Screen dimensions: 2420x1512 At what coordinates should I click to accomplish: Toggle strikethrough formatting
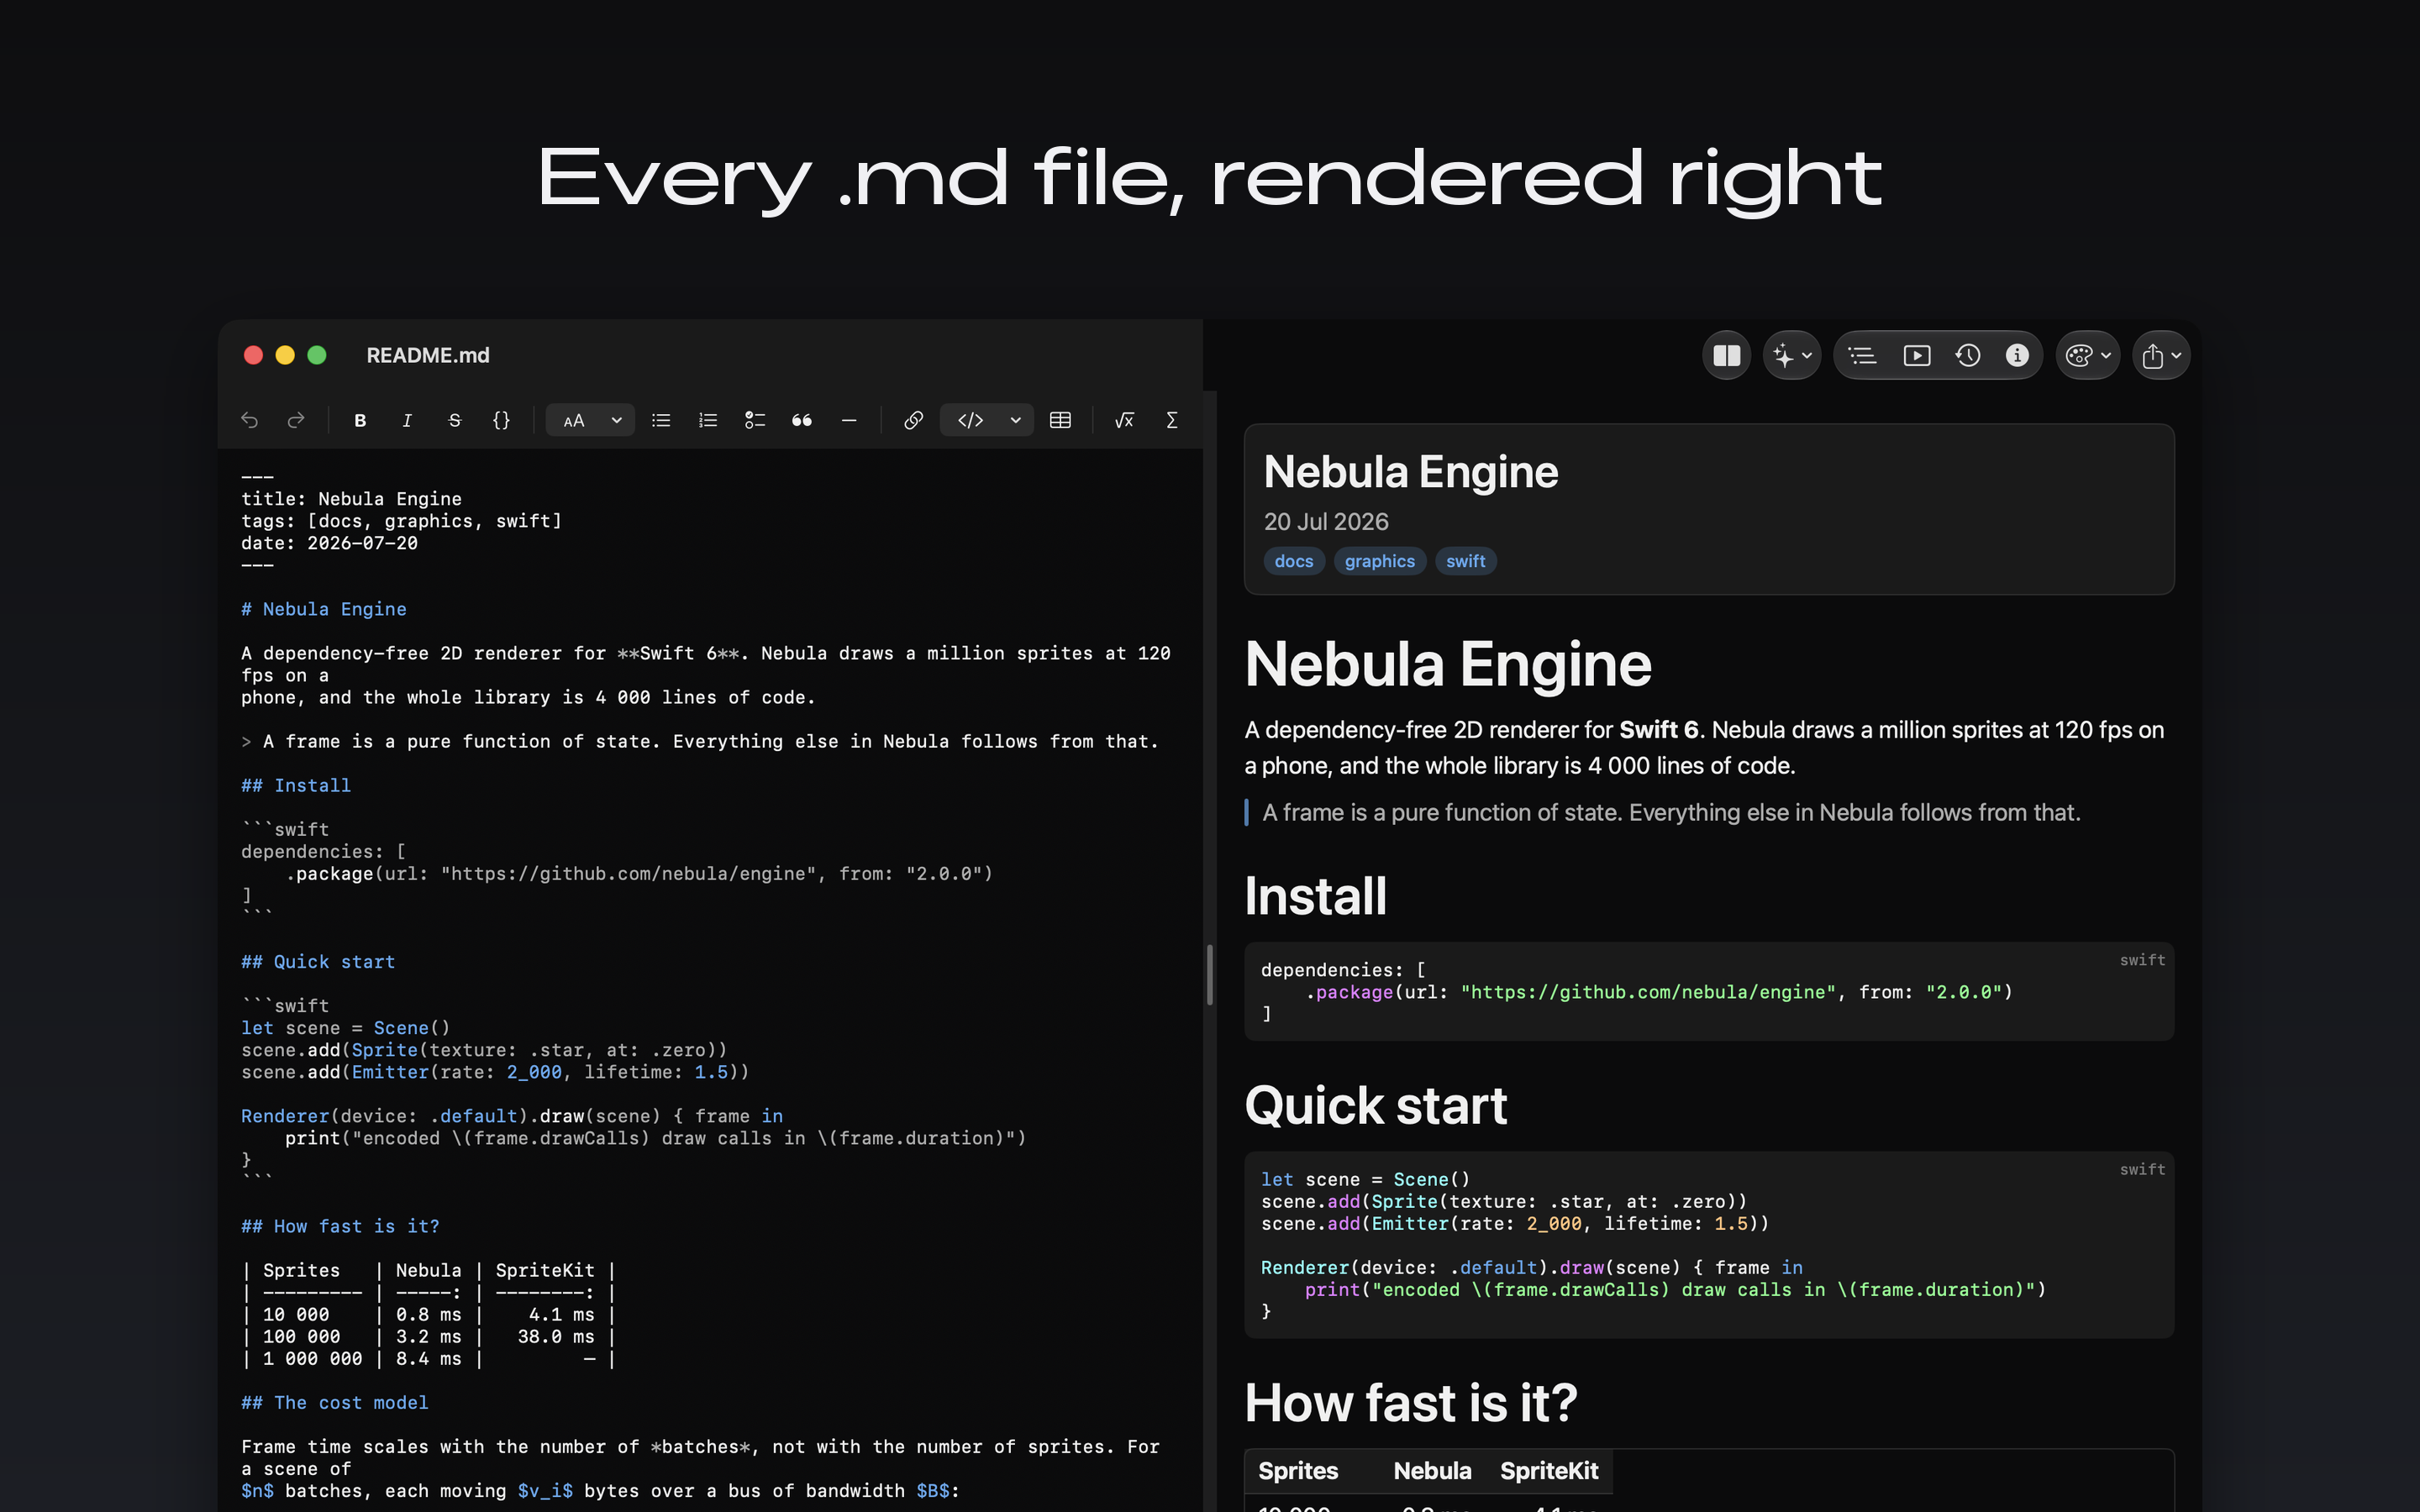click(x=454, y=420)
